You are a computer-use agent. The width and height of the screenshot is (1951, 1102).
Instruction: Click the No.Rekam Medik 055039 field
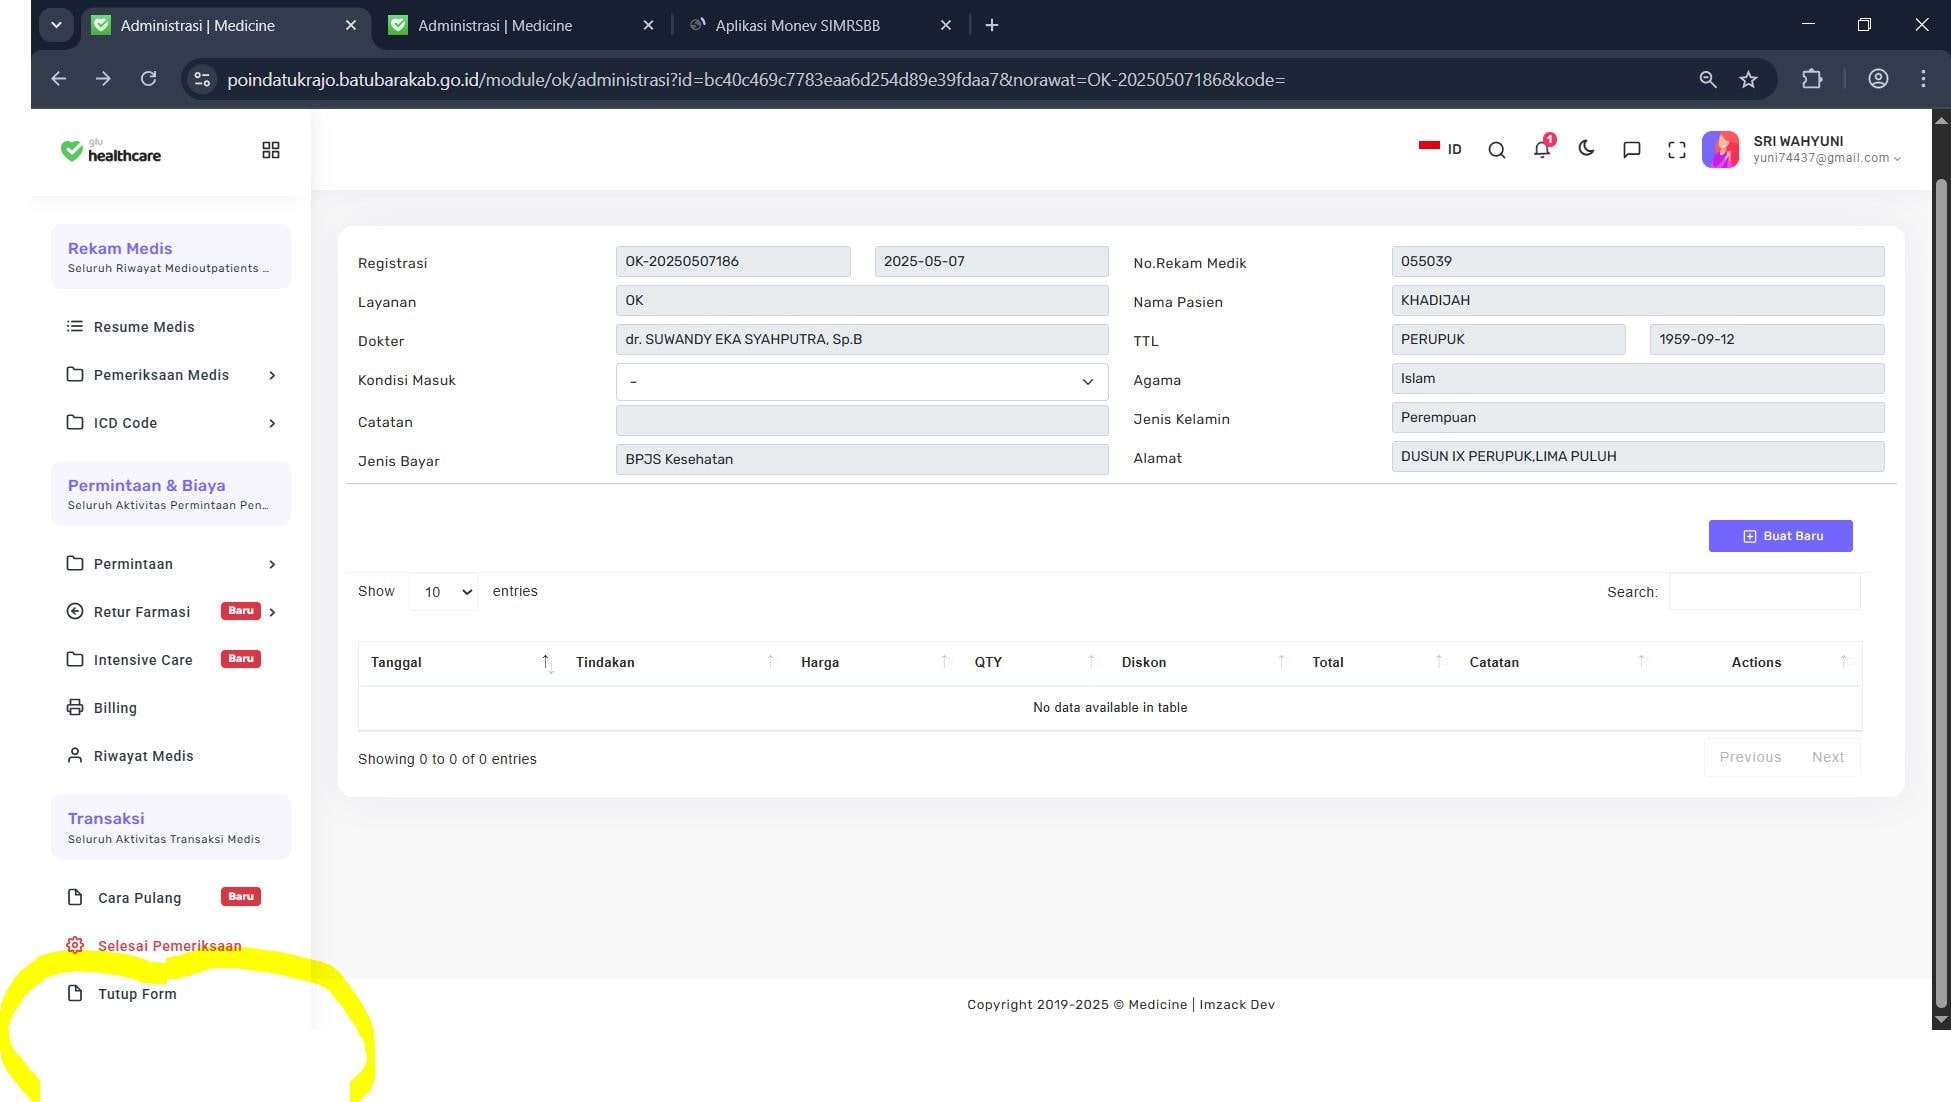pos(1637,261)
